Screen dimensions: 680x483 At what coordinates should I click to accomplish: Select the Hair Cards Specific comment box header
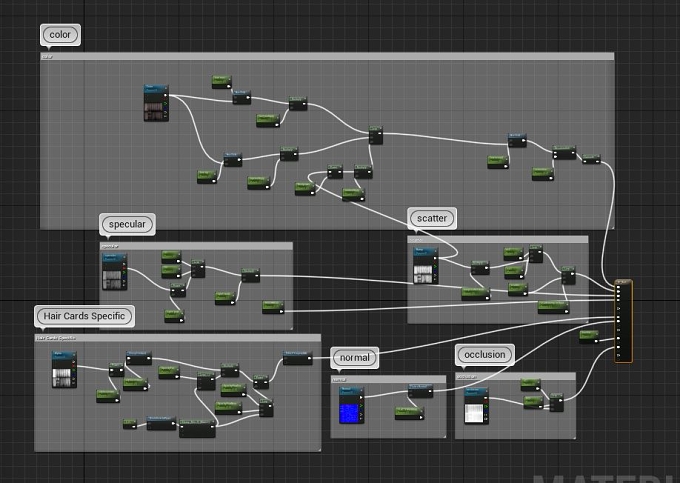178,338
